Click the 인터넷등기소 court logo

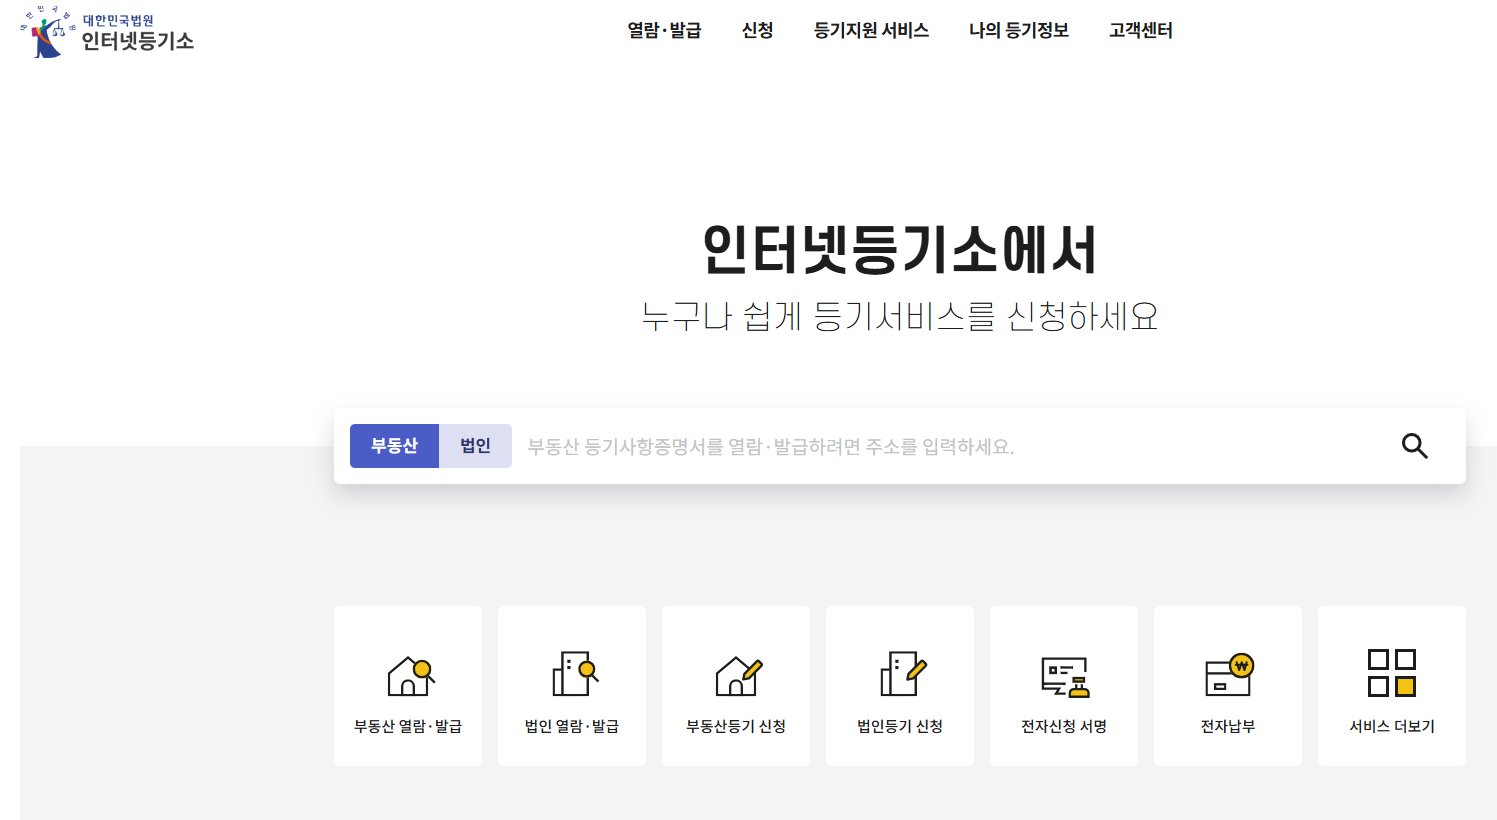point(107,32)
